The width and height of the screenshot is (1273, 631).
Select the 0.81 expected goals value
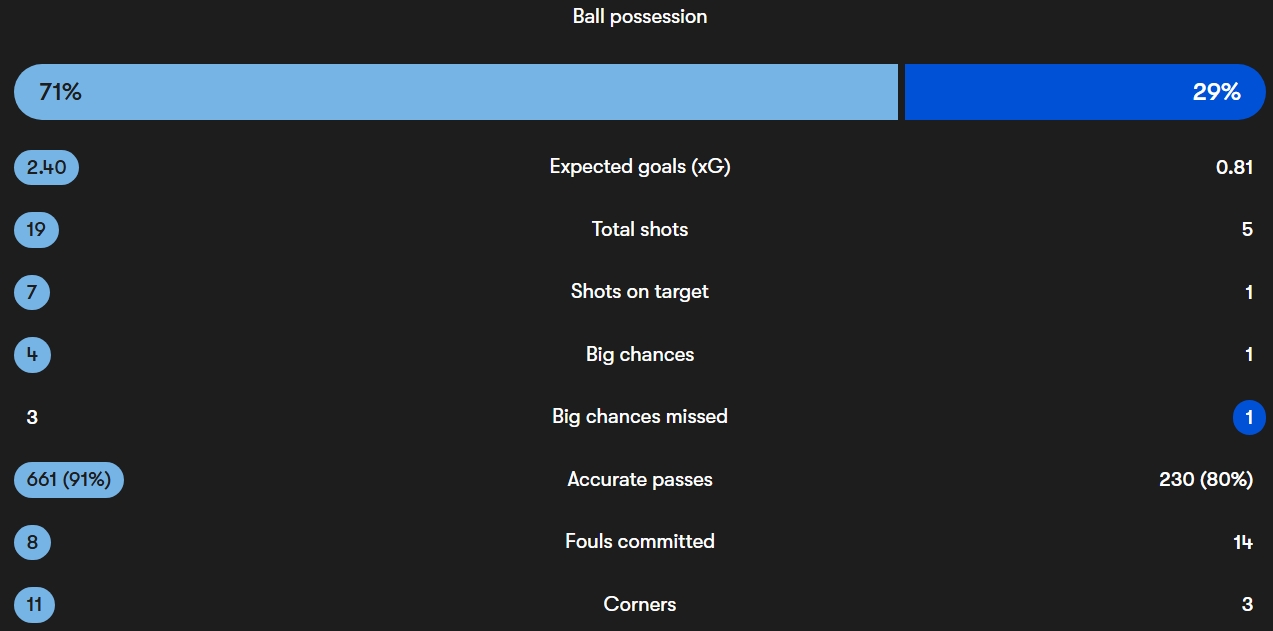[x=1234, y=167]
